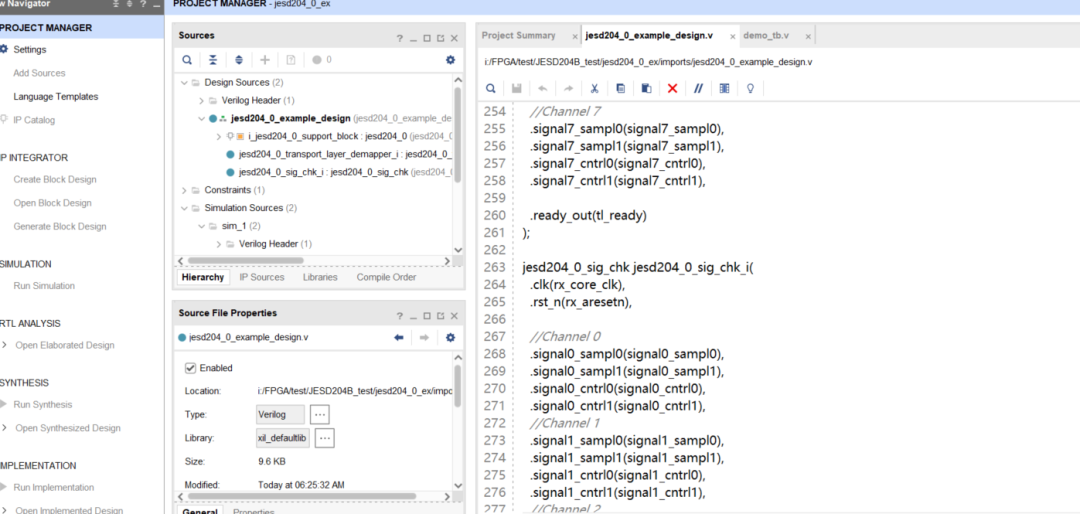Collapse Simulation Sources node

click(184, 208)
